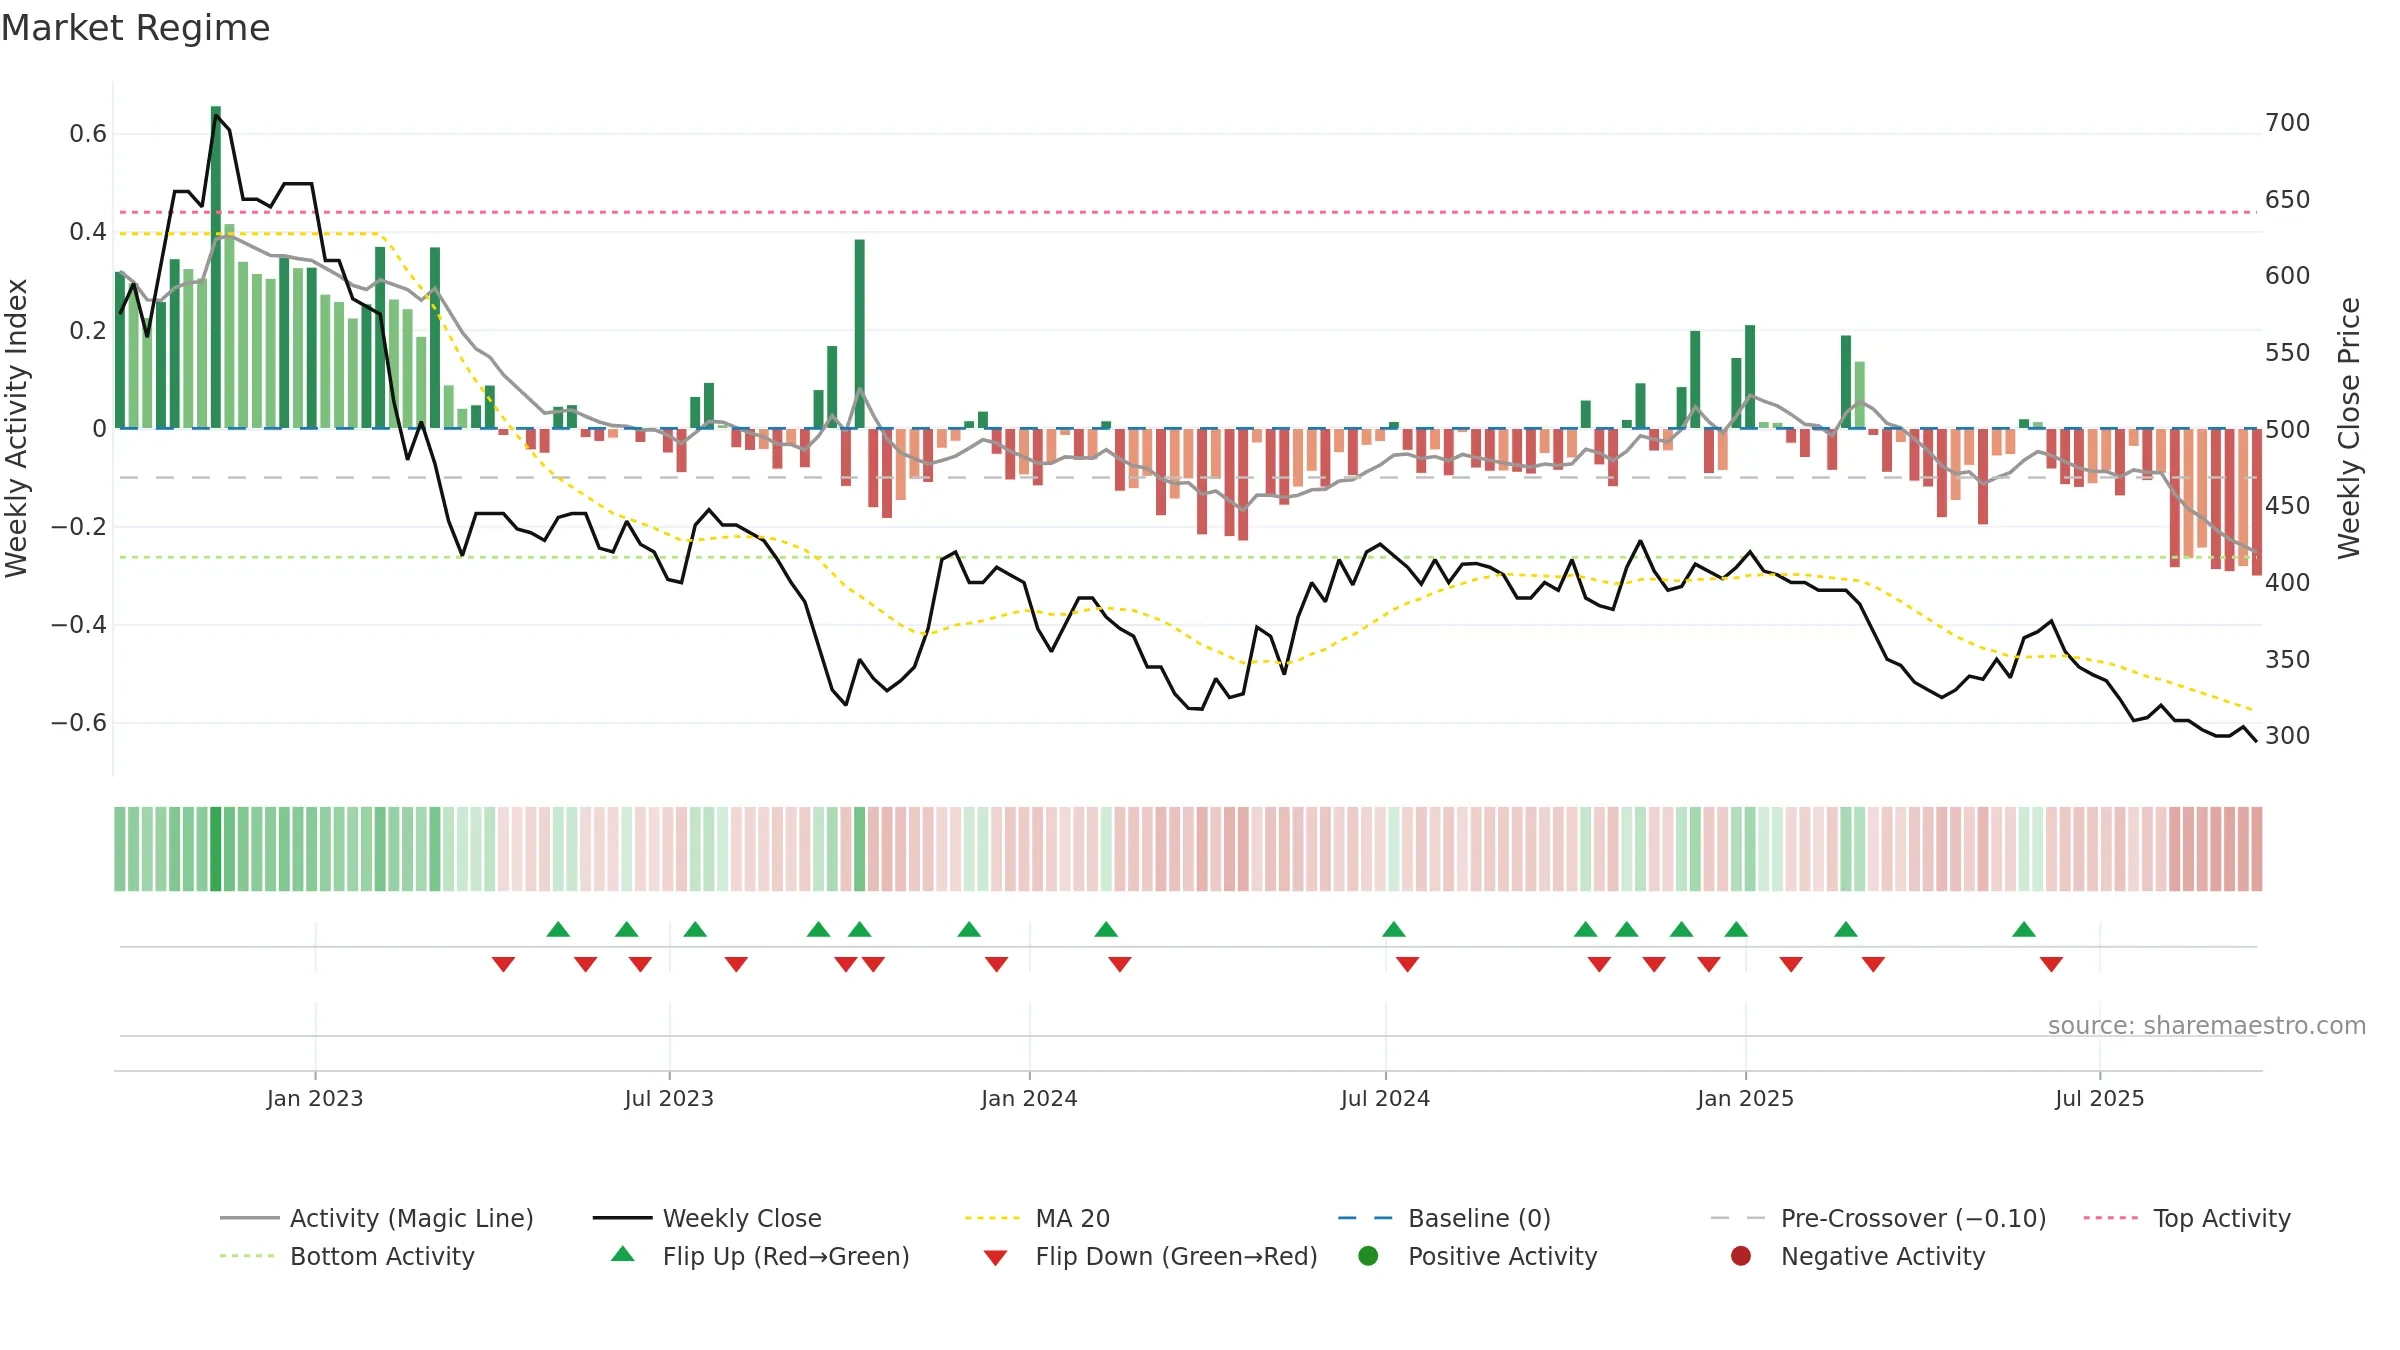Viewport: 2400px width, 1350px height.
Task: Click the darkest green cell in the regime heat strip
Action: tap(216, 849)
